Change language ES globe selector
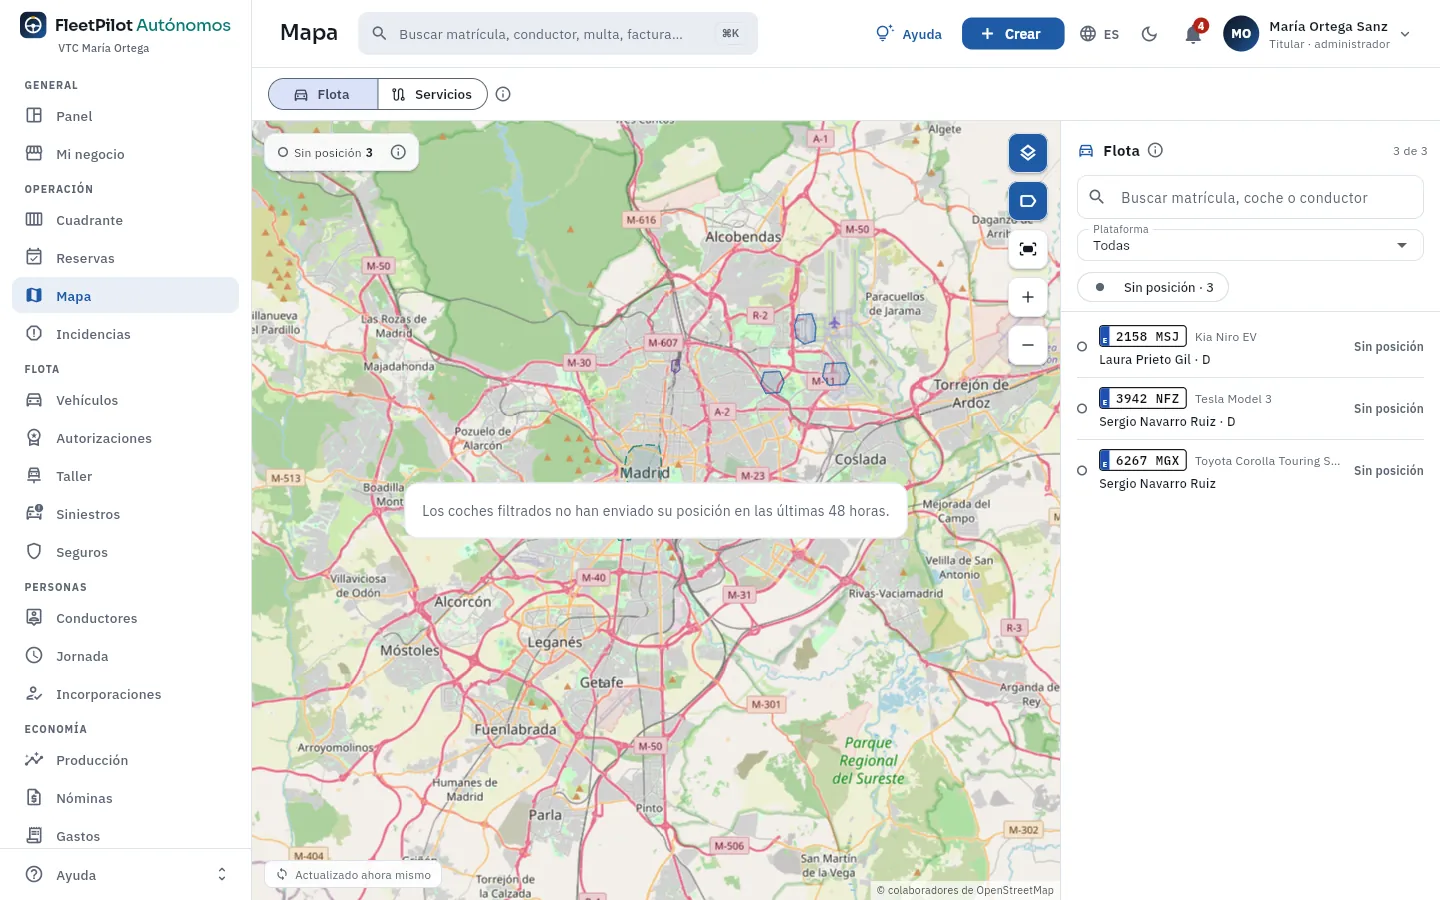 click(x=1100, y=34)
